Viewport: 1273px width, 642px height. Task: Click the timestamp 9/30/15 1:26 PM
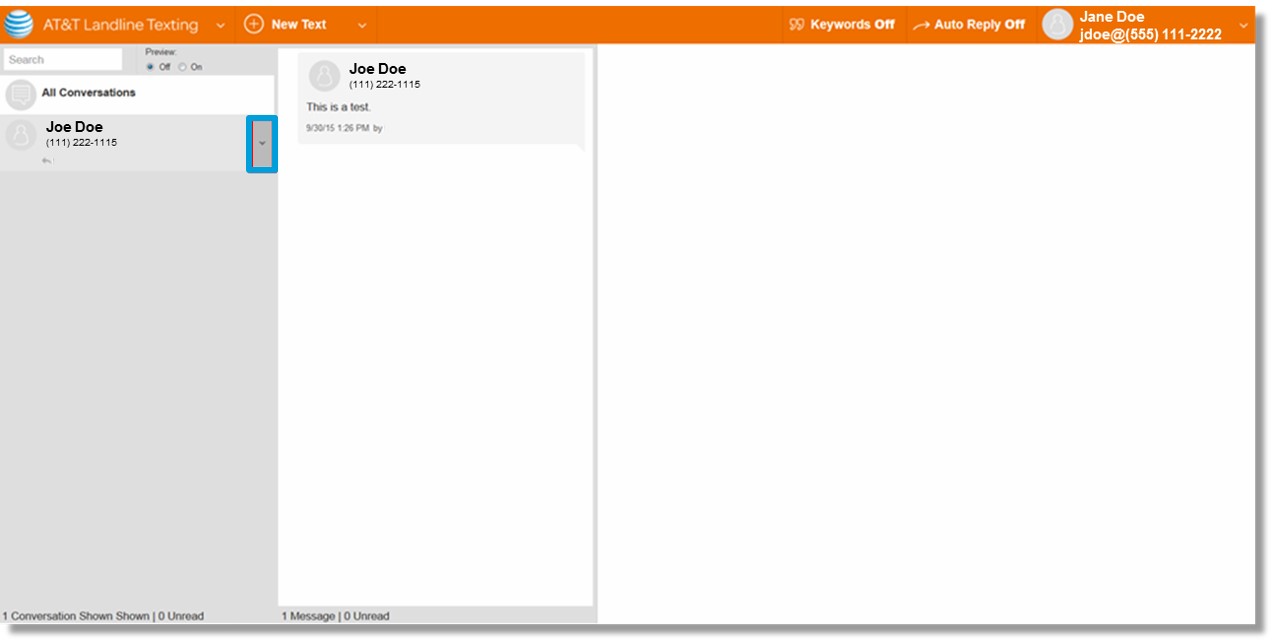point(337,128)
